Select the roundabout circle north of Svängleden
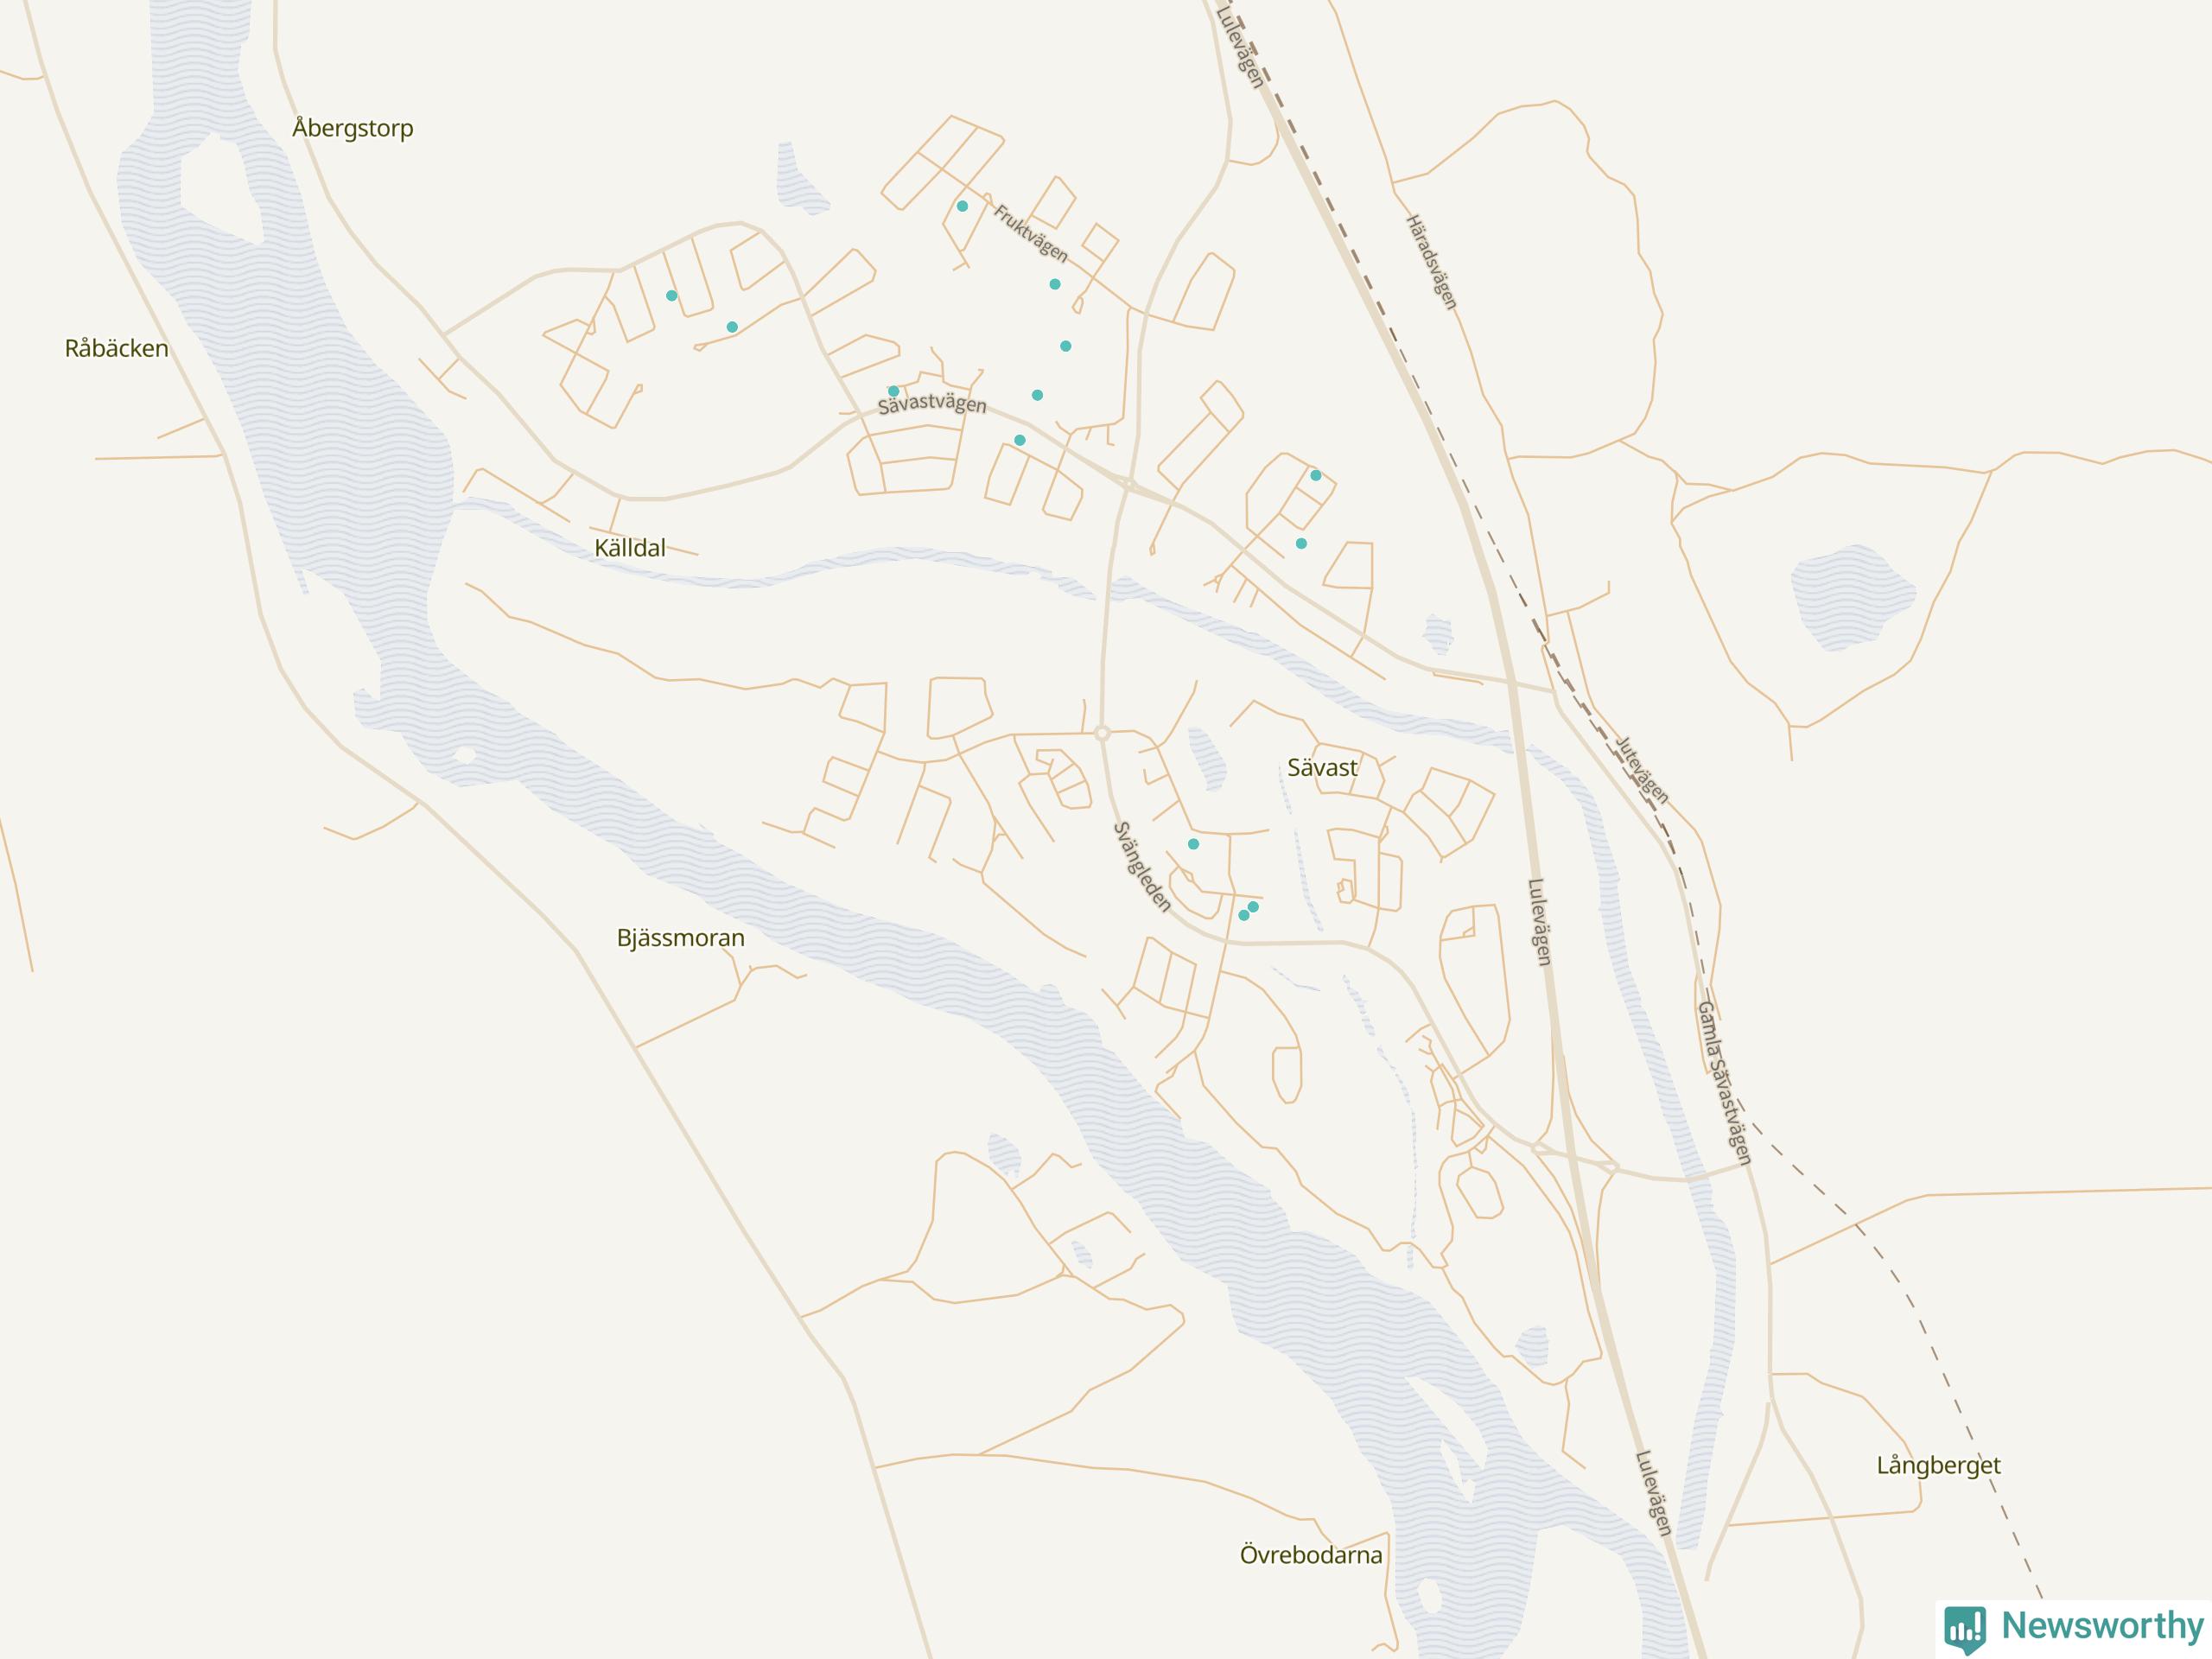The image size is (2212, 1659). [1102, 733]
